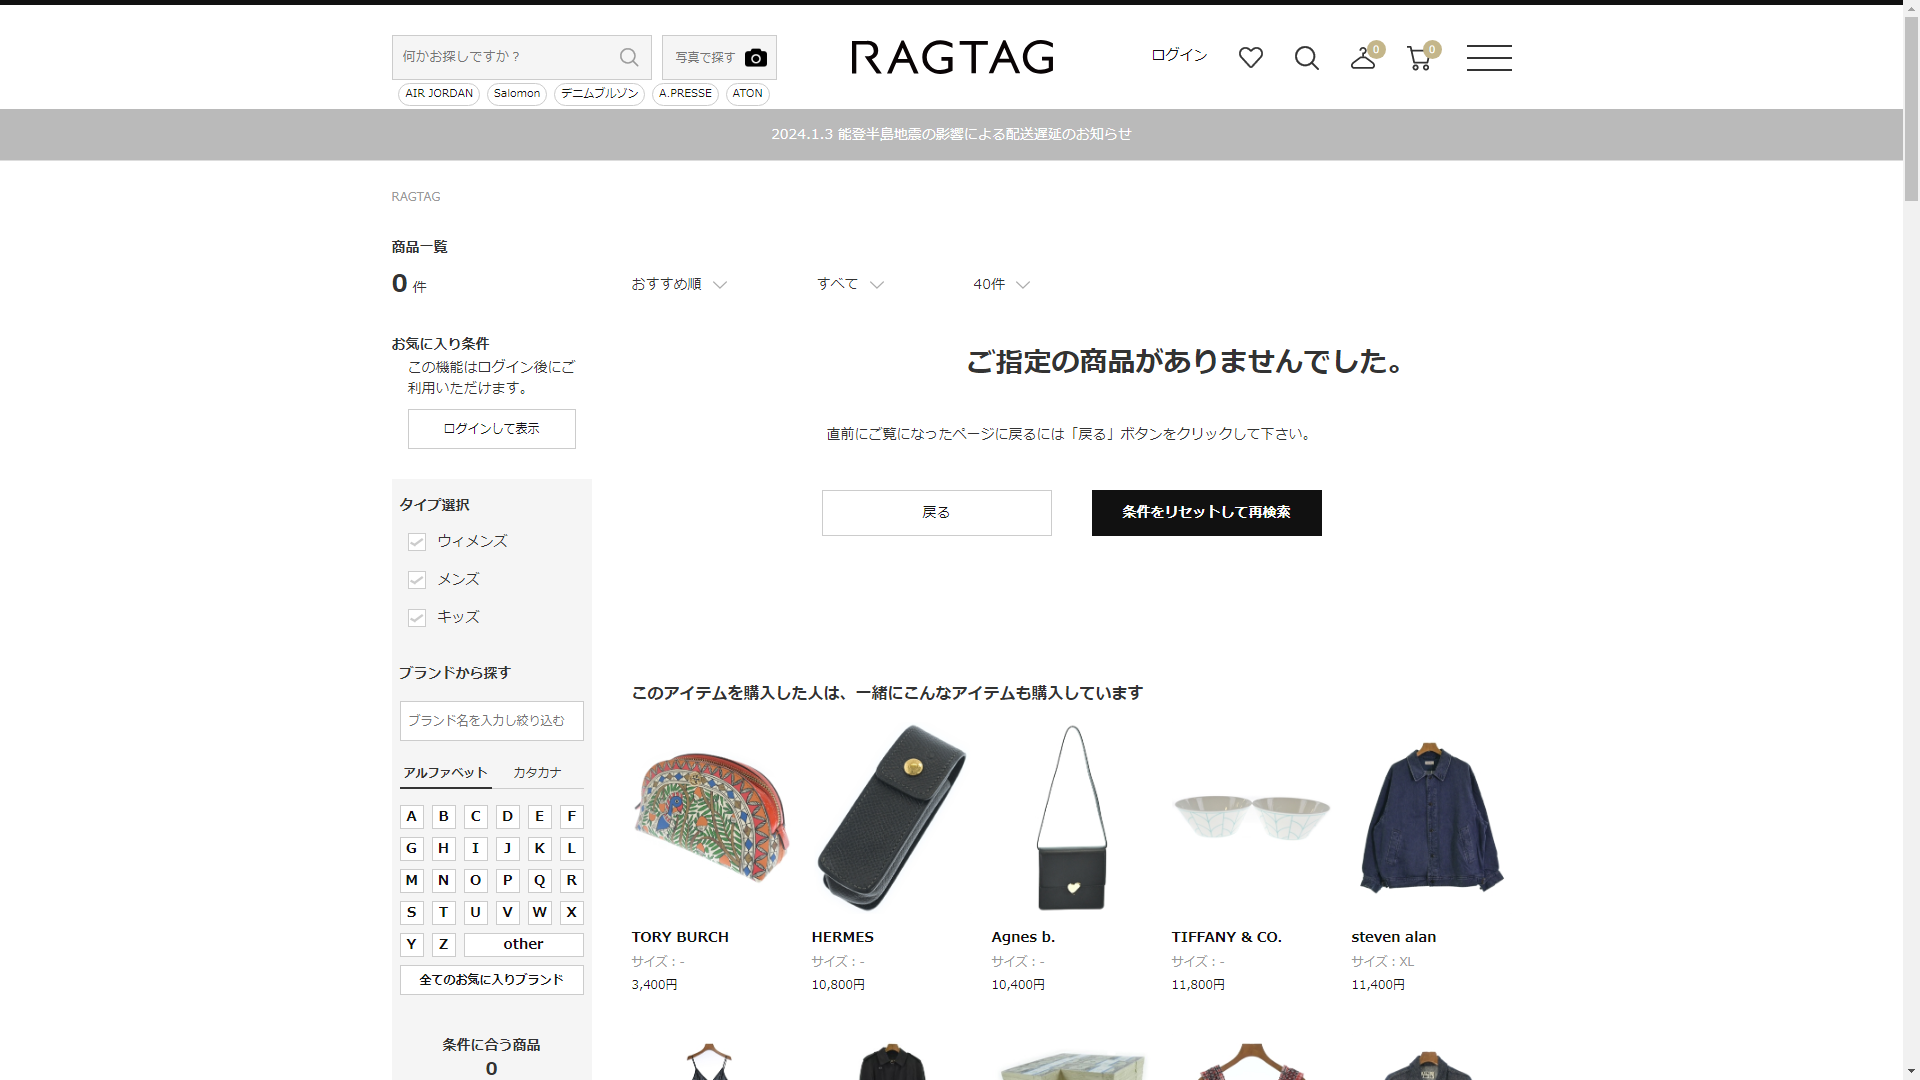Click header search magnifier icon
Image resolution: width=1920 pixels, height=1080 pixels.
[1306, 58]
